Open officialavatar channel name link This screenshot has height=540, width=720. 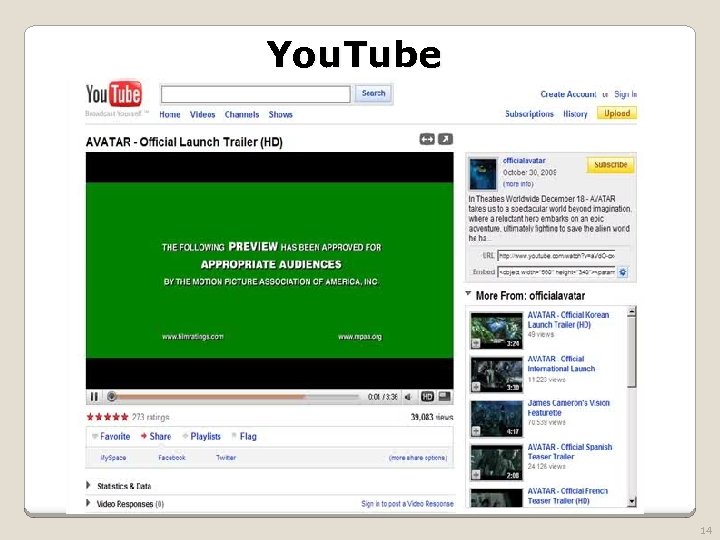(x=524, y=160)
